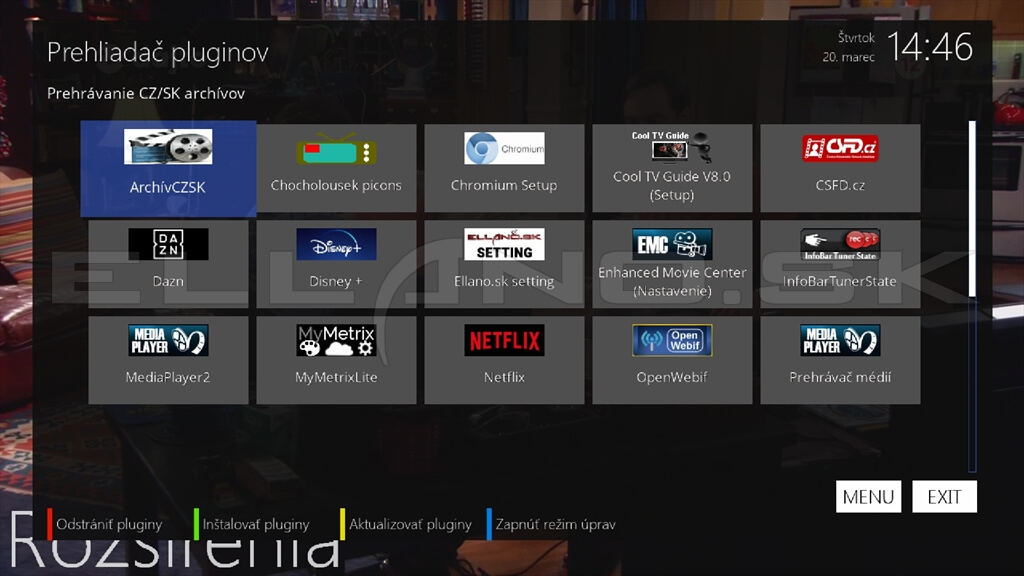Select the Chocholousek picons TV icon
Screen dimensions: 1024x576
[x=336, y=149]
